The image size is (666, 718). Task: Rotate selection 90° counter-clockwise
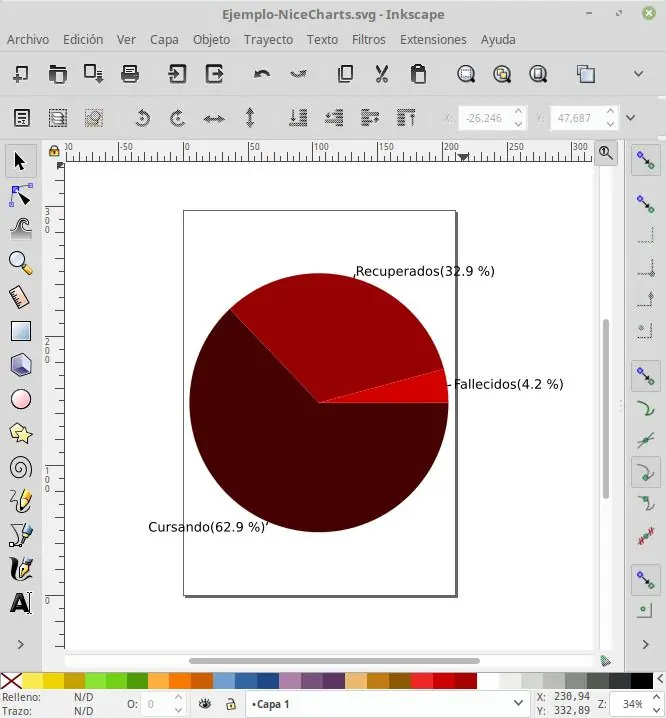(x=142, y=118)
